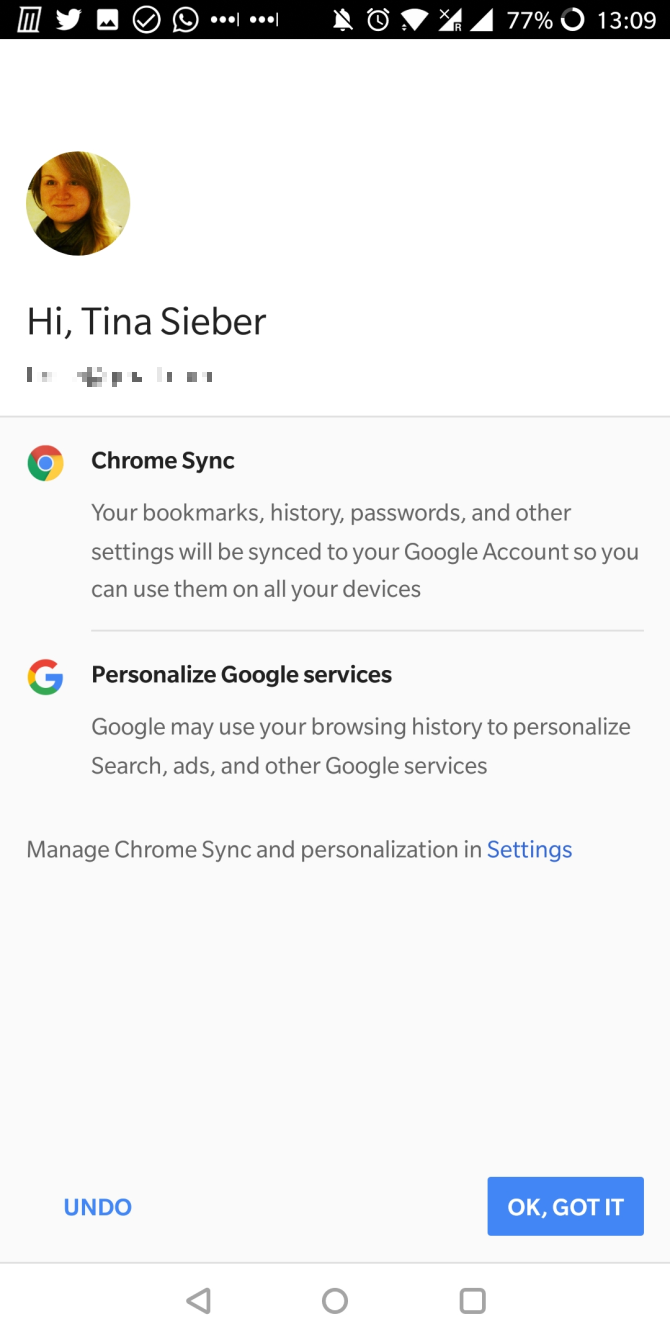Tap the image gallery notification icon
670x1340 pixels.
(x=108, y=20)
